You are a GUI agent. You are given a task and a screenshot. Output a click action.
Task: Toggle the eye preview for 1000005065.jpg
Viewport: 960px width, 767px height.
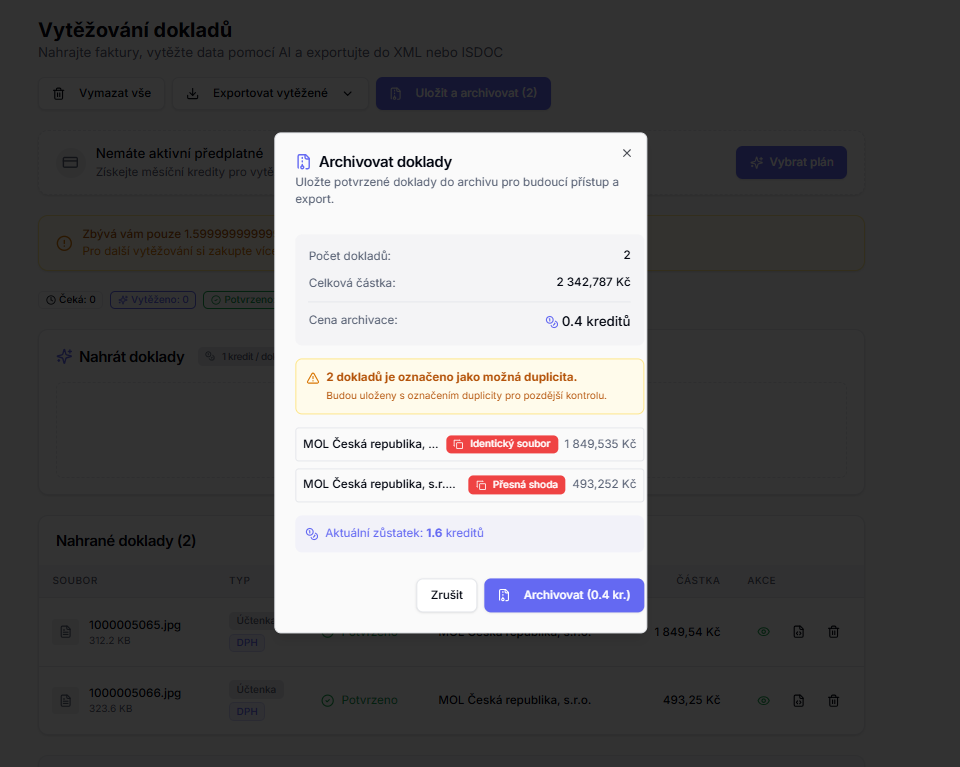tap(764, 632)
